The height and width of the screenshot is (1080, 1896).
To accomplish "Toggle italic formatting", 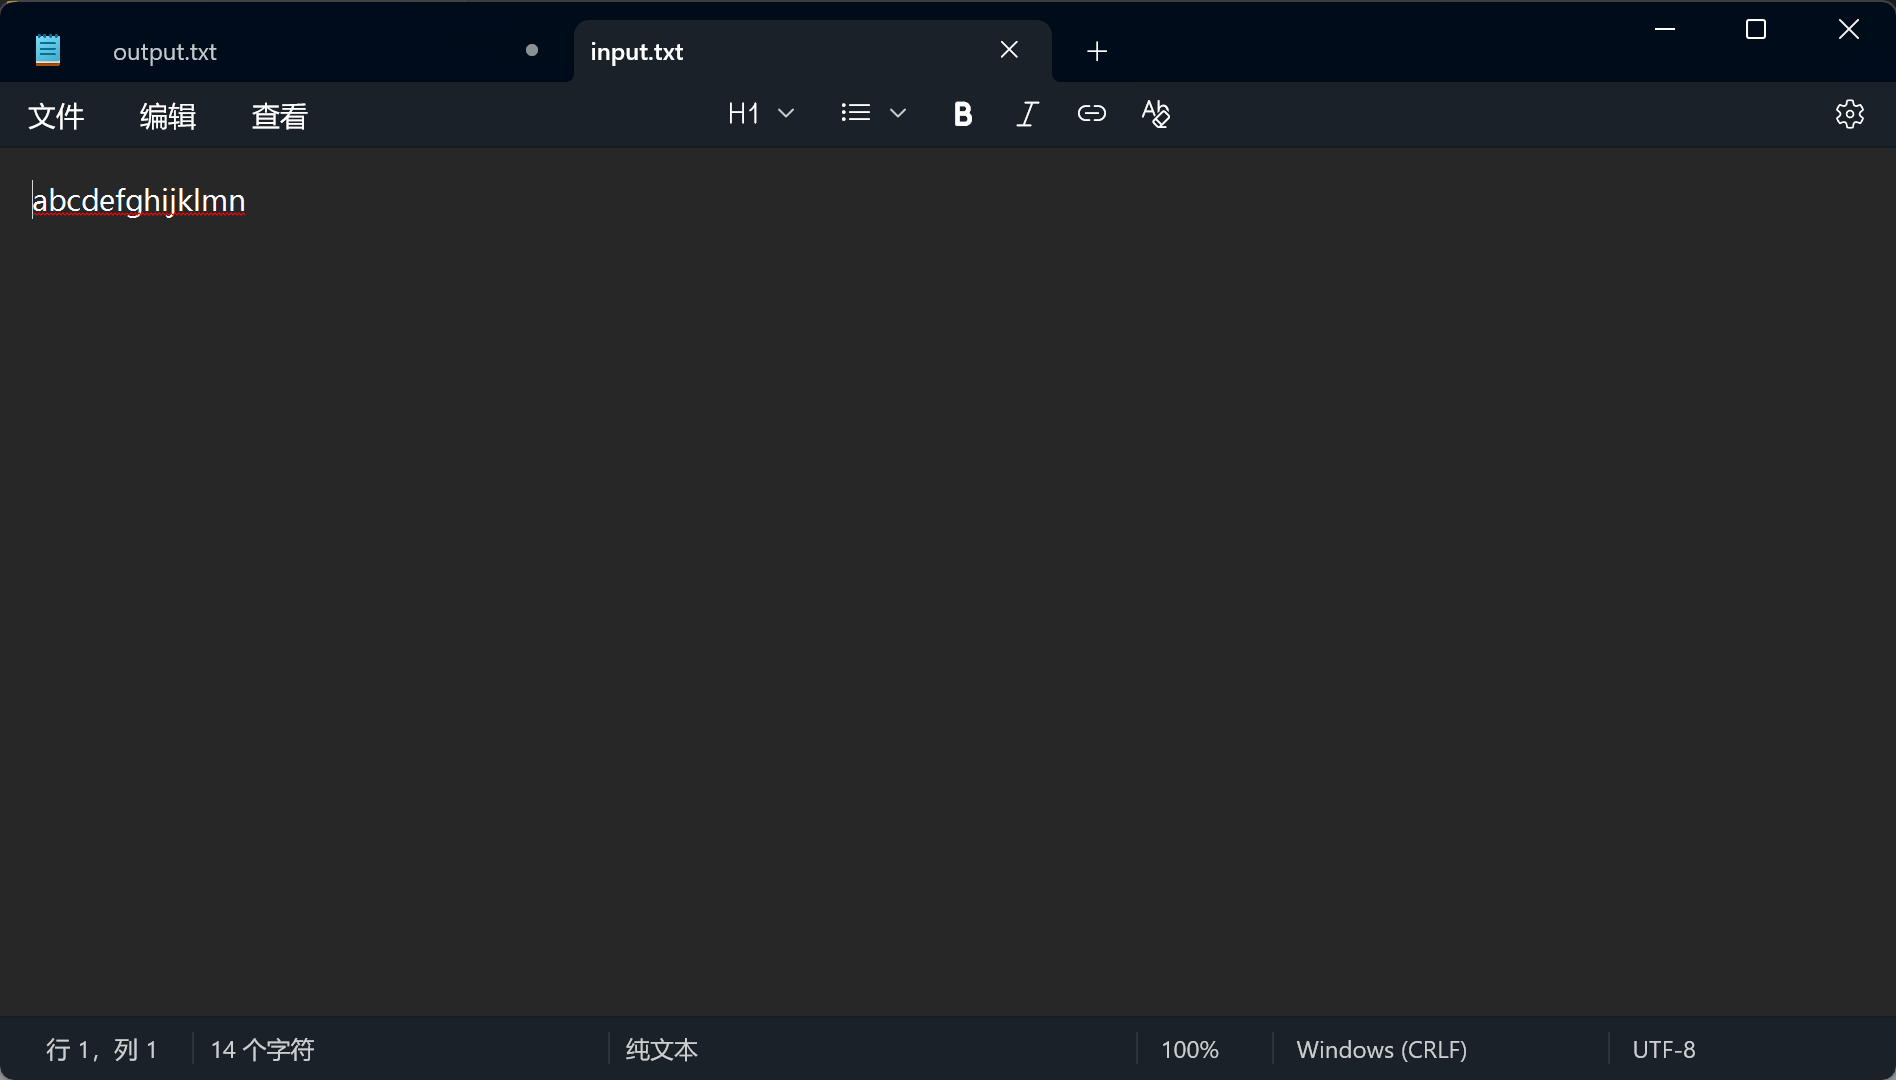I will point(1027,114).
